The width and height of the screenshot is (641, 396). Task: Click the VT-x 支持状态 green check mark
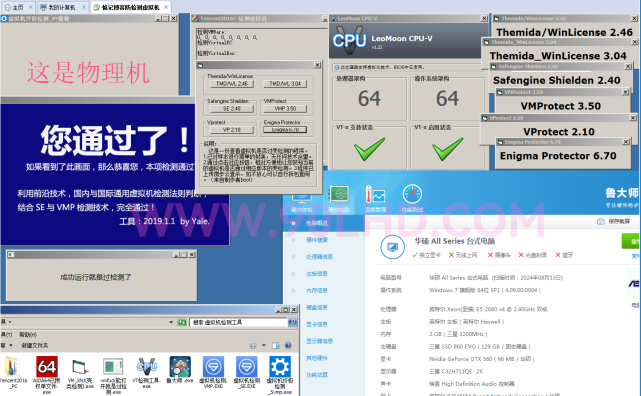click(x=370, y=149)
